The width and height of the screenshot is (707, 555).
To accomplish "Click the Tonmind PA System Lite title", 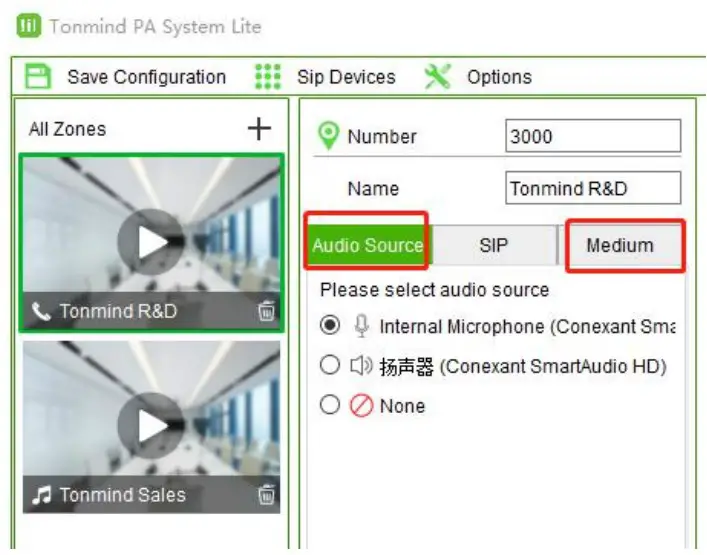I will (156, 27).
